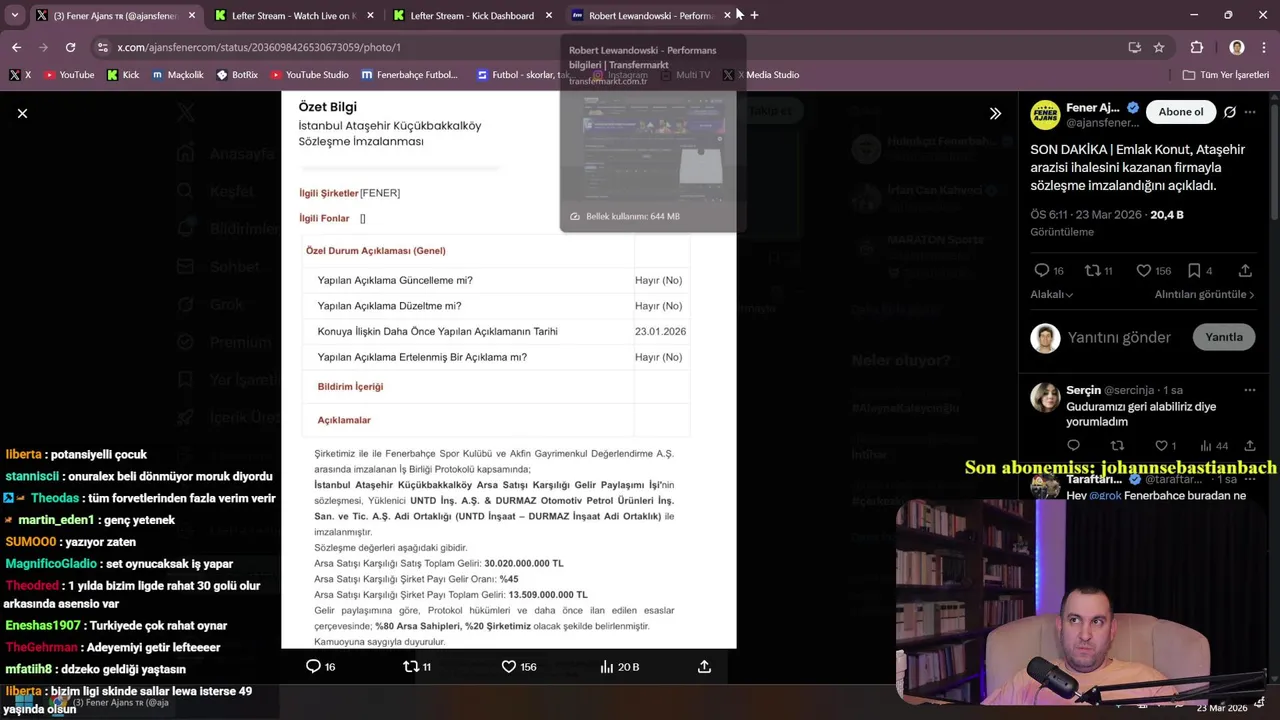Open the YouTube Studio bookmark
Image resolution: width=1280 pixels, height=720 pixels.
[x=308, y=75]
